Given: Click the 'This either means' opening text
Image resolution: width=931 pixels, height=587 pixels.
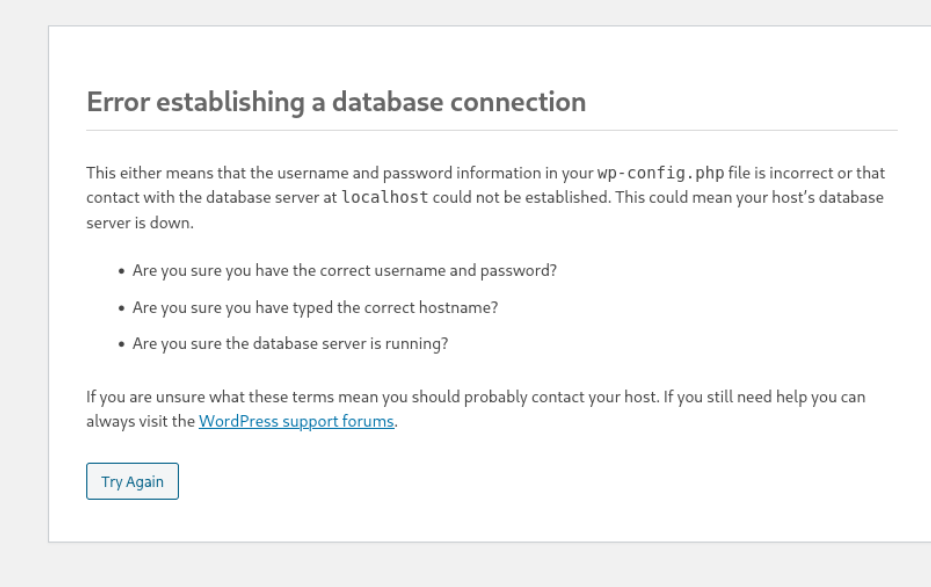Looking at the screenshot, I should [x=140, y=173].
